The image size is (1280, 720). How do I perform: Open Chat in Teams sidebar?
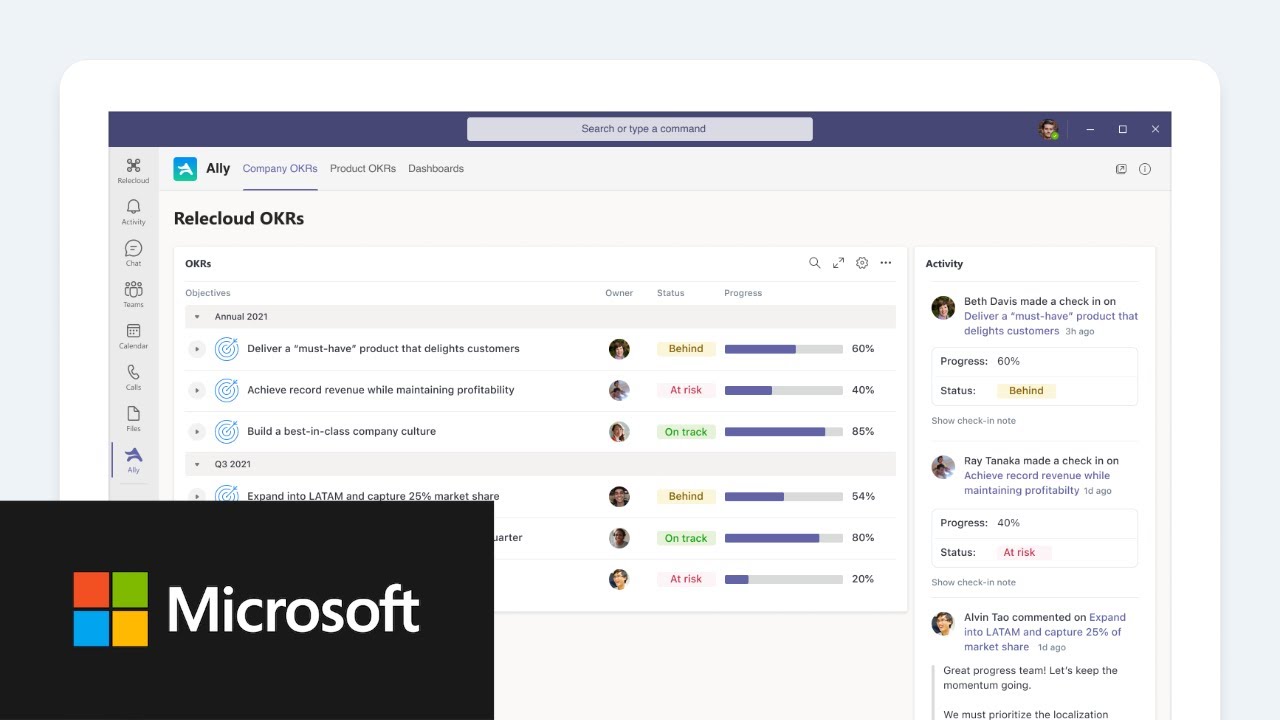pos(133,253)
